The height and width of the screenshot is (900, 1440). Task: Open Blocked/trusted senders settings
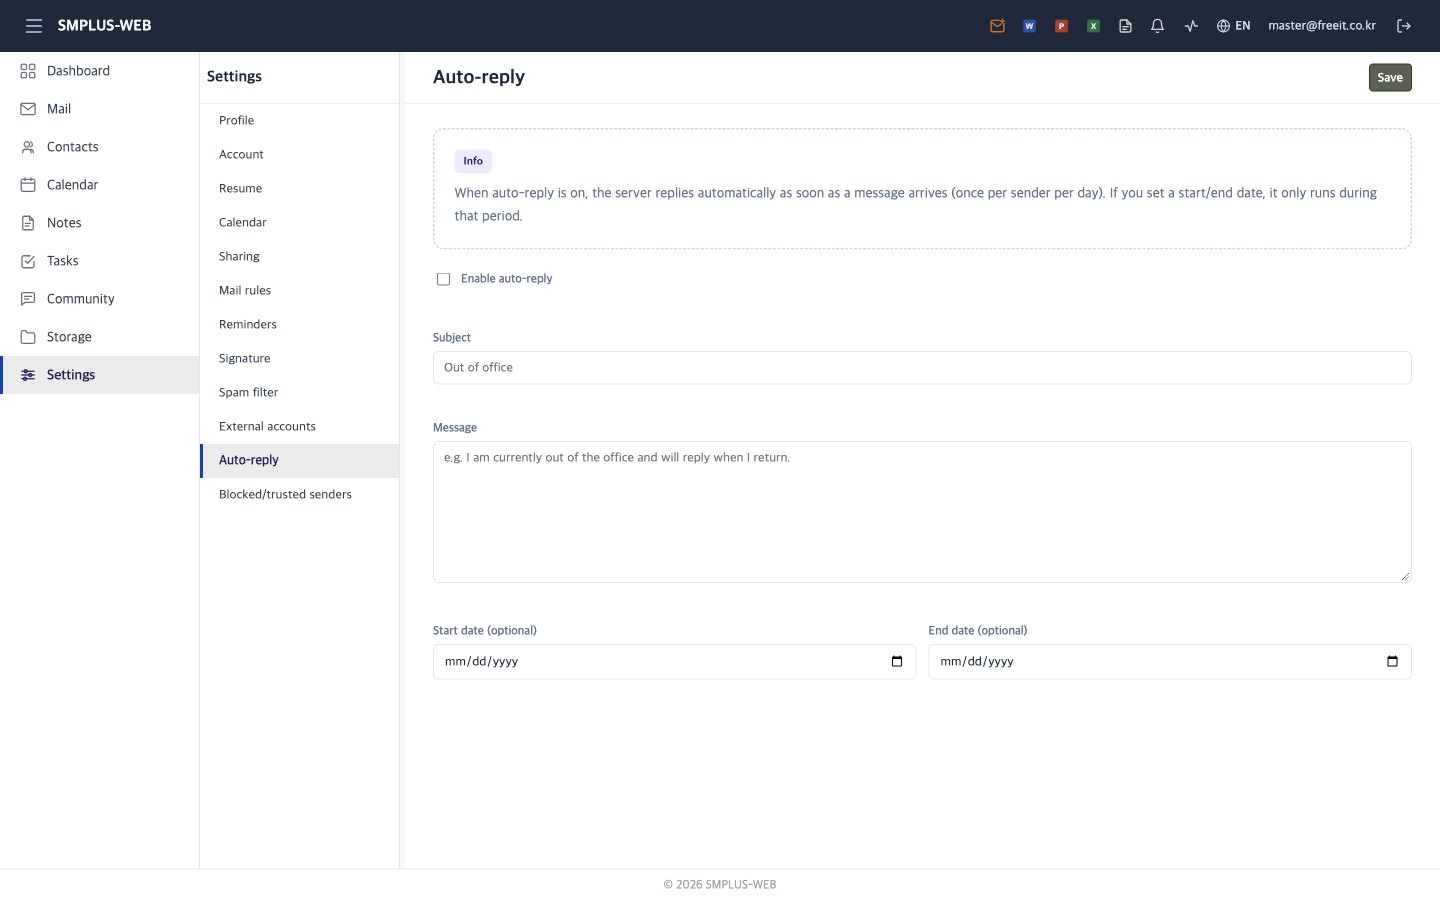(x=299, y=494)
